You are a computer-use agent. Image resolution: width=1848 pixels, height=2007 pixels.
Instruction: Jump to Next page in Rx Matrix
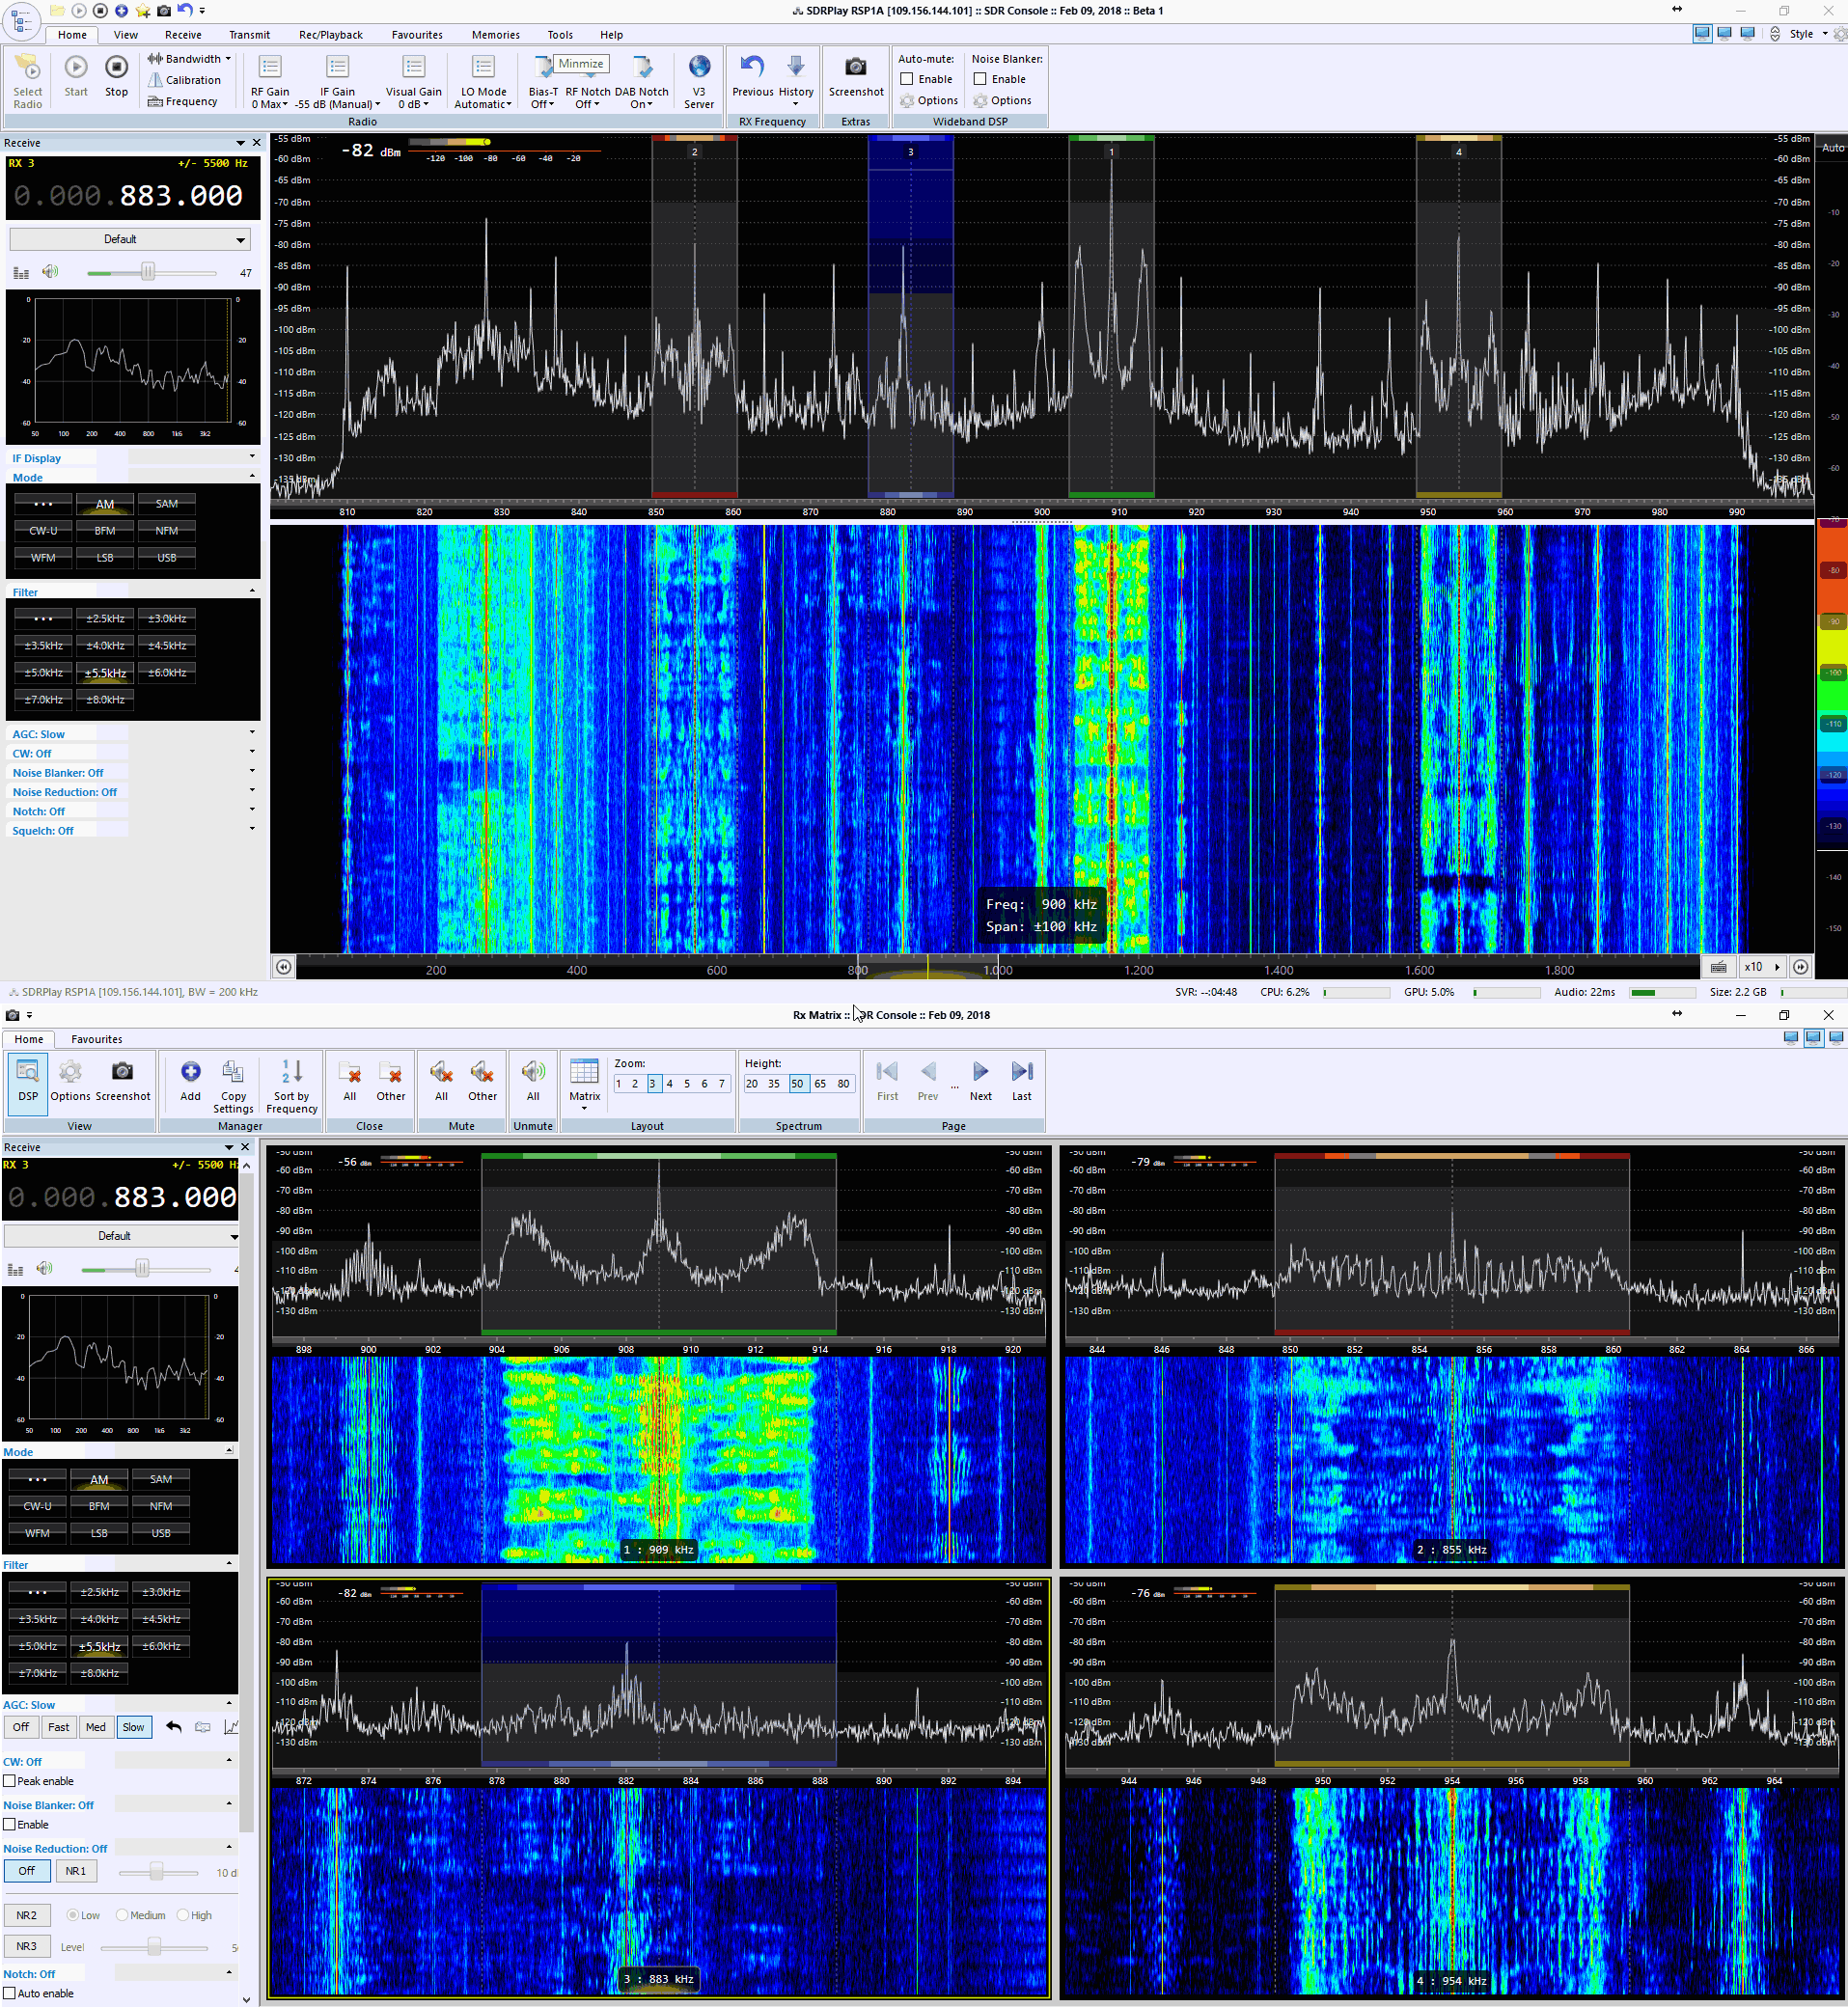(980, 1073)
